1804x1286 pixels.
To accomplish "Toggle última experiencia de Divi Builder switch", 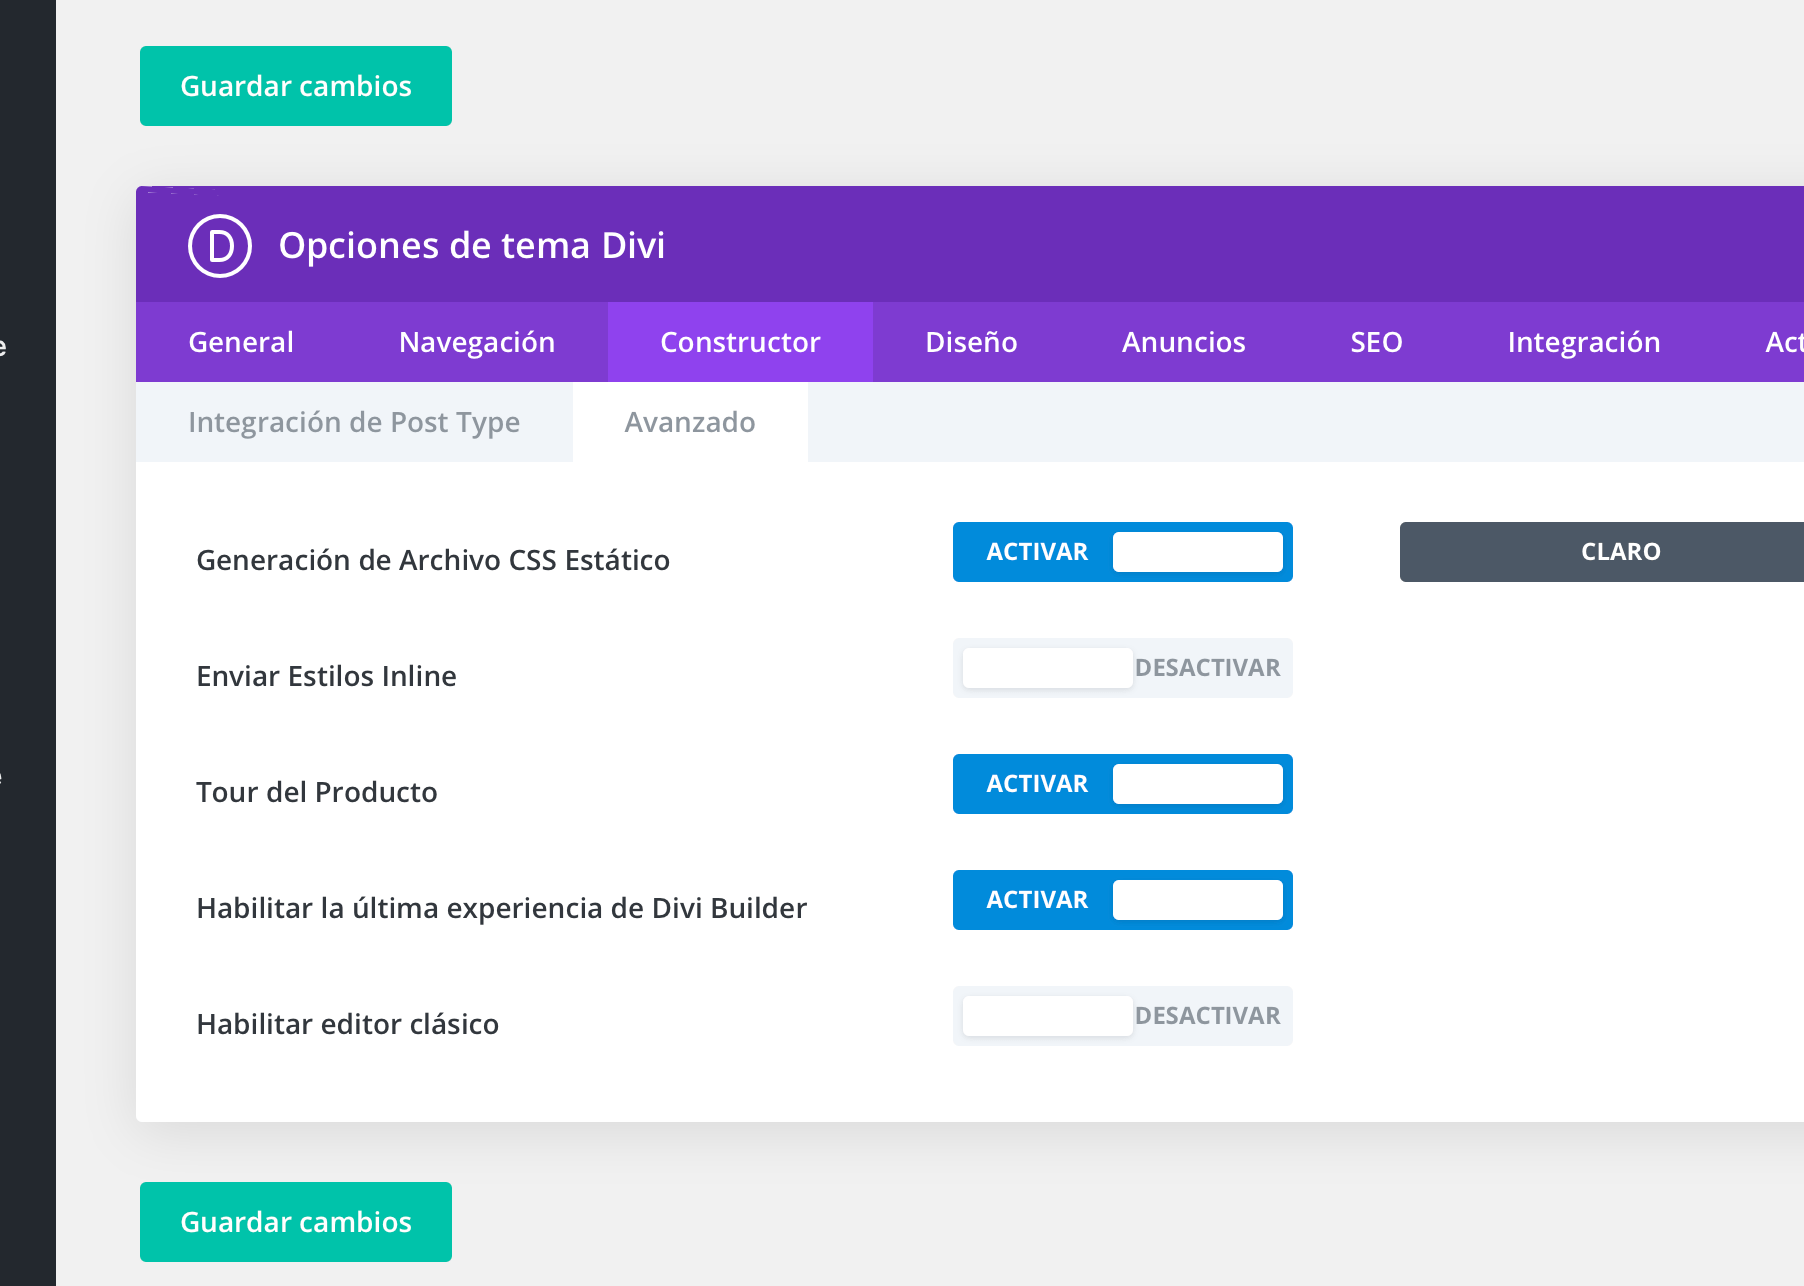I will 1123,900.
